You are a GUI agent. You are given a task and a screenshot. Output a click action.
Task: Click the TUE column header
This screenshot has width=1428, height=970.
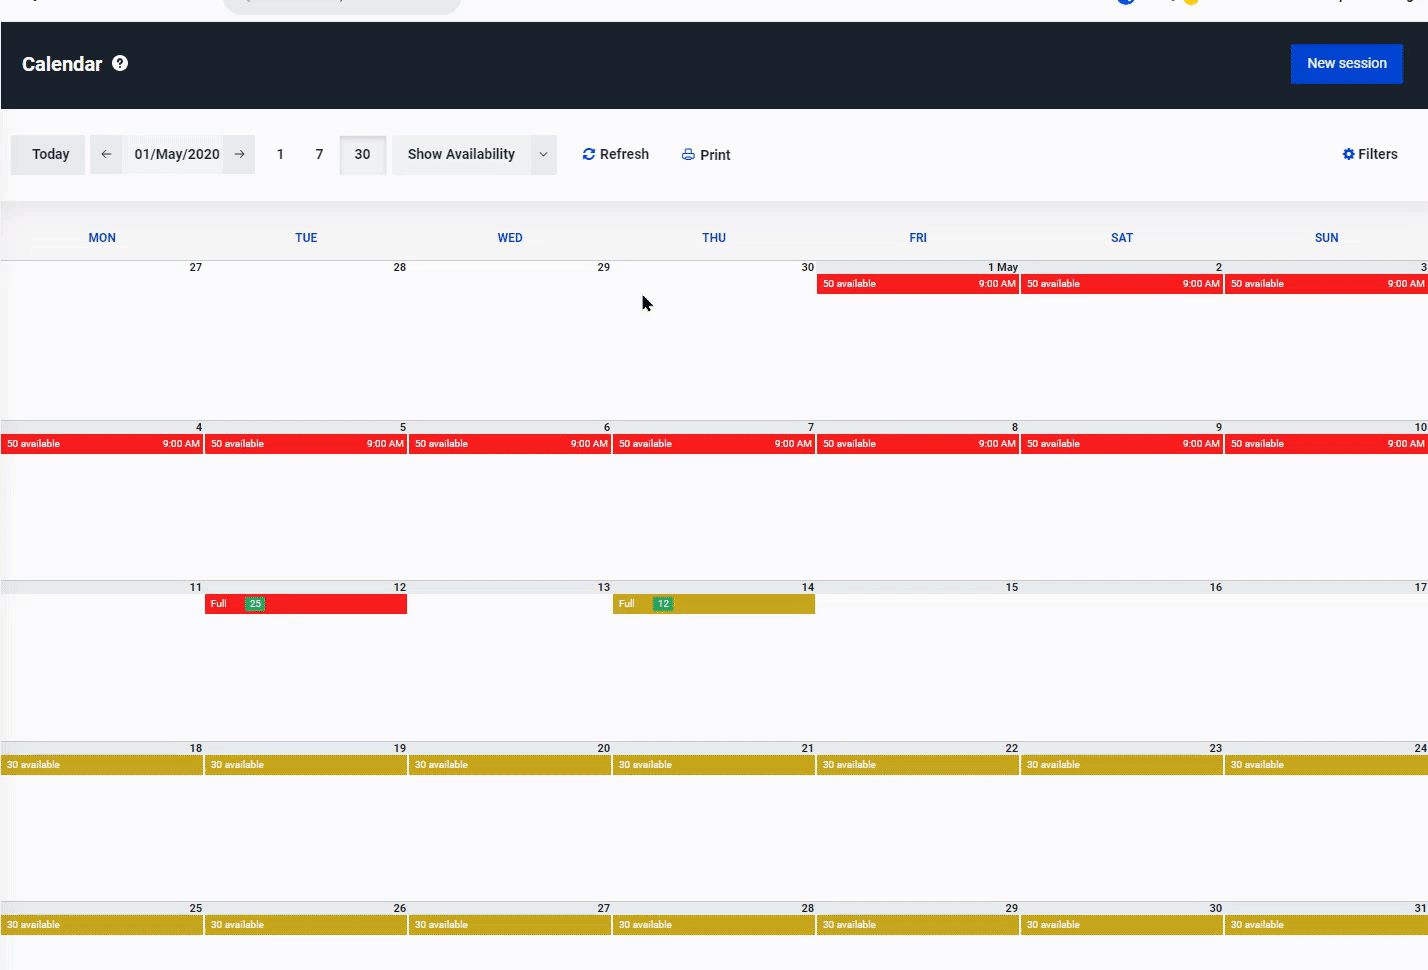pos(306,238)
